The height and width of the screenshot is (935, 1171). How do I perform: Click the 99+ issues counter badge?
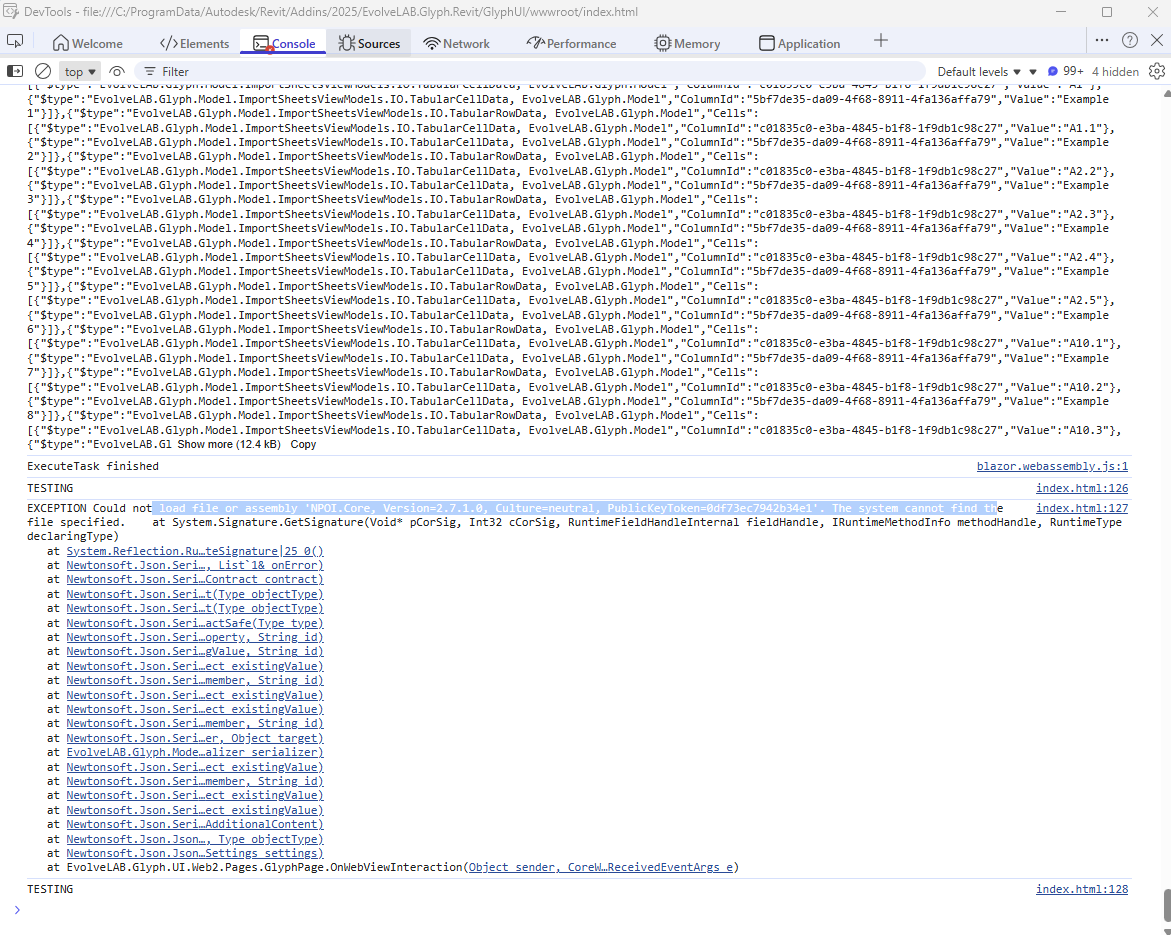1066,71
